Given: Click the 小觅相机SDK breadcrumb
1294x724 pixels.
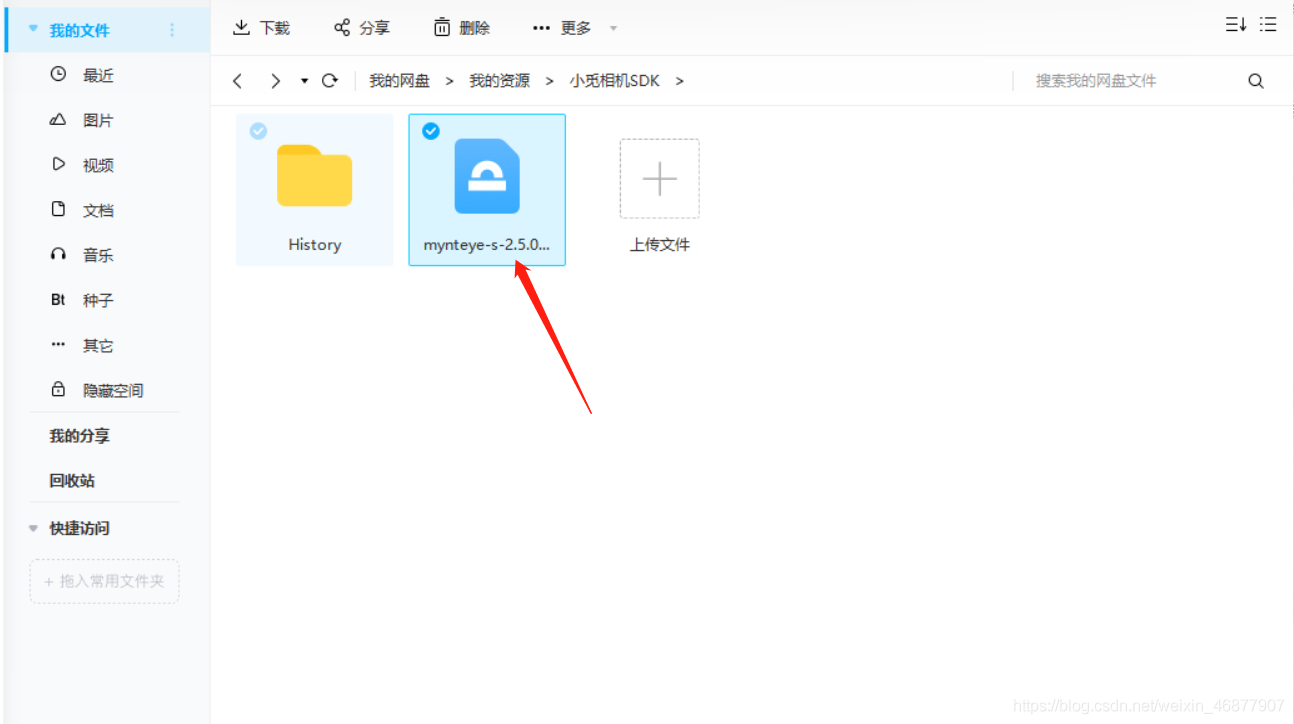Looking at the screenshot, I should [x=615, y=81].
